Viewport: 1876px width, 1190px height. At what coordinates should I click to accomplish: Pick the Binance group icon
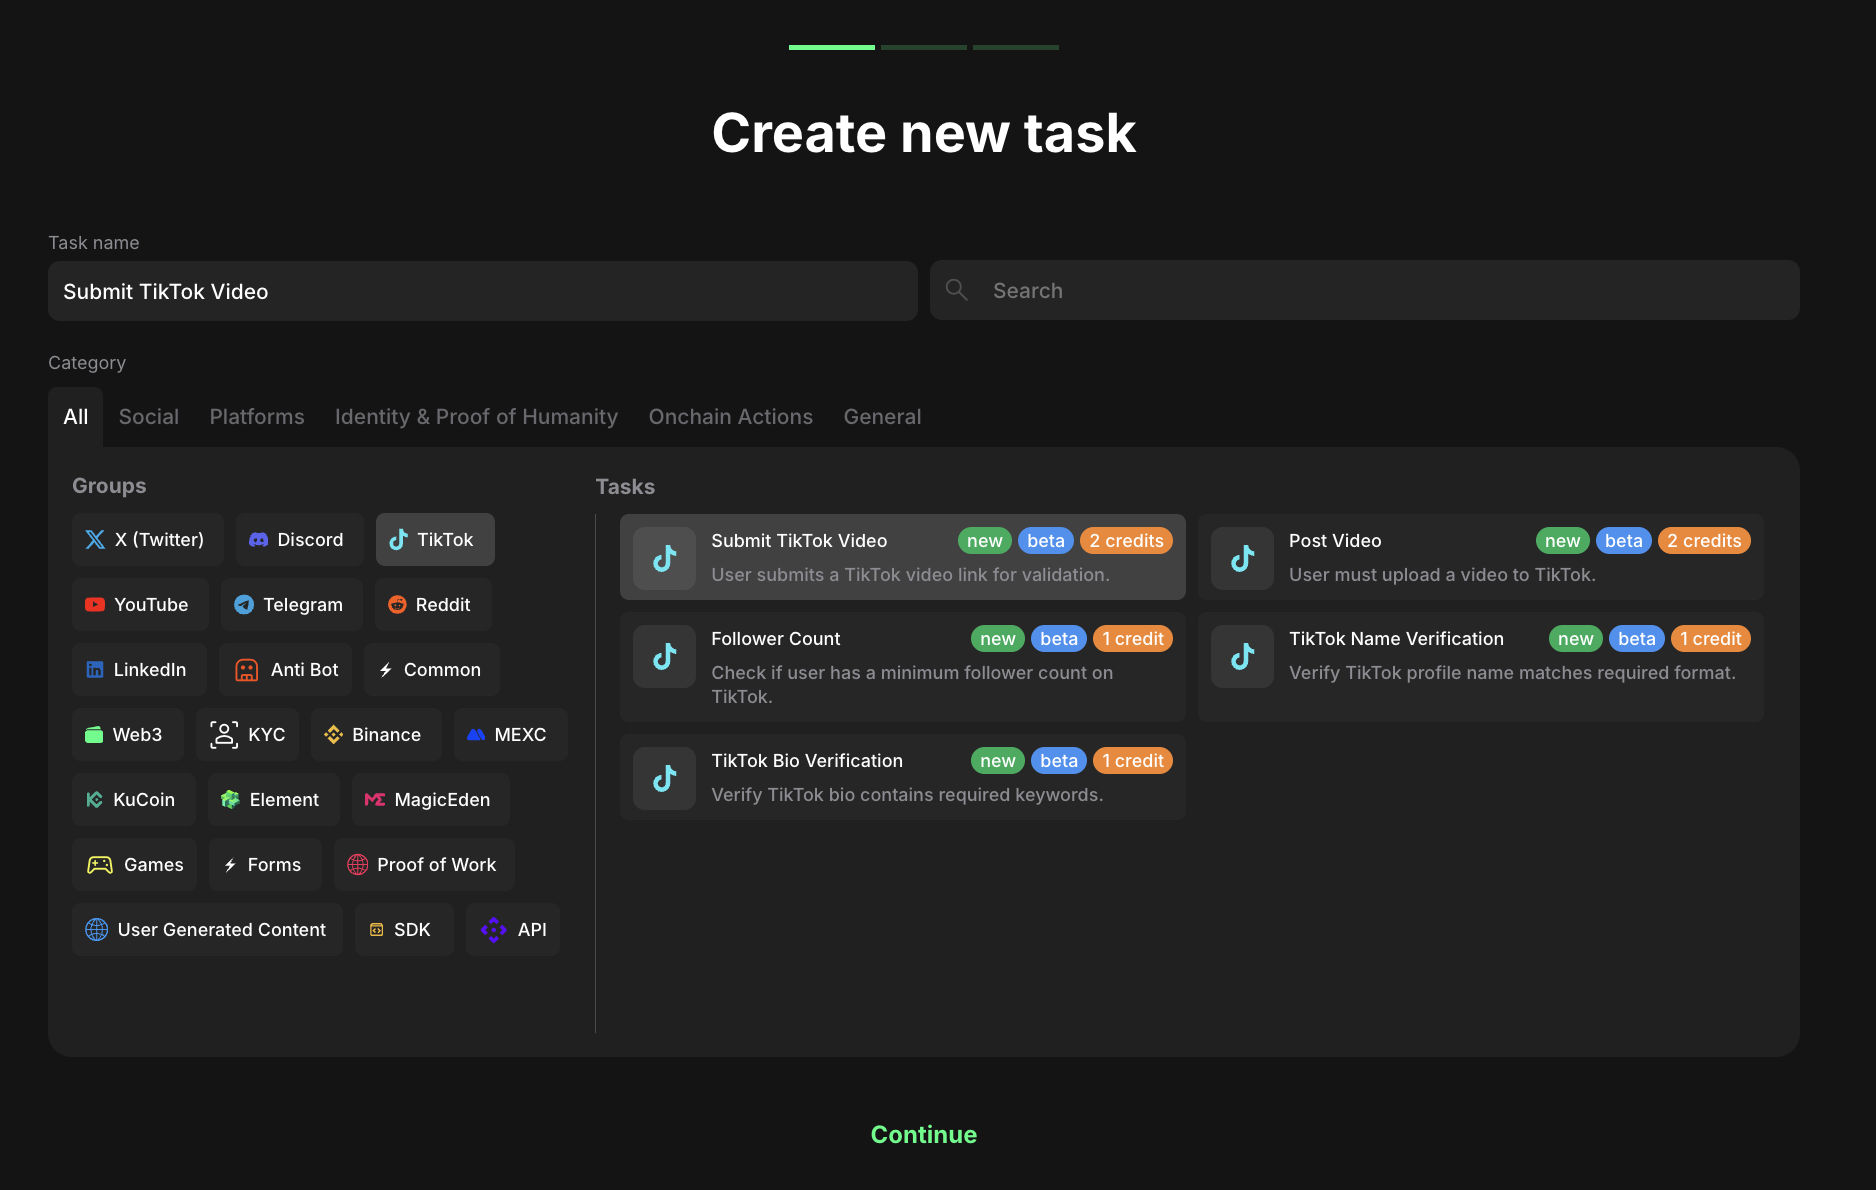(x=333, y=735)
